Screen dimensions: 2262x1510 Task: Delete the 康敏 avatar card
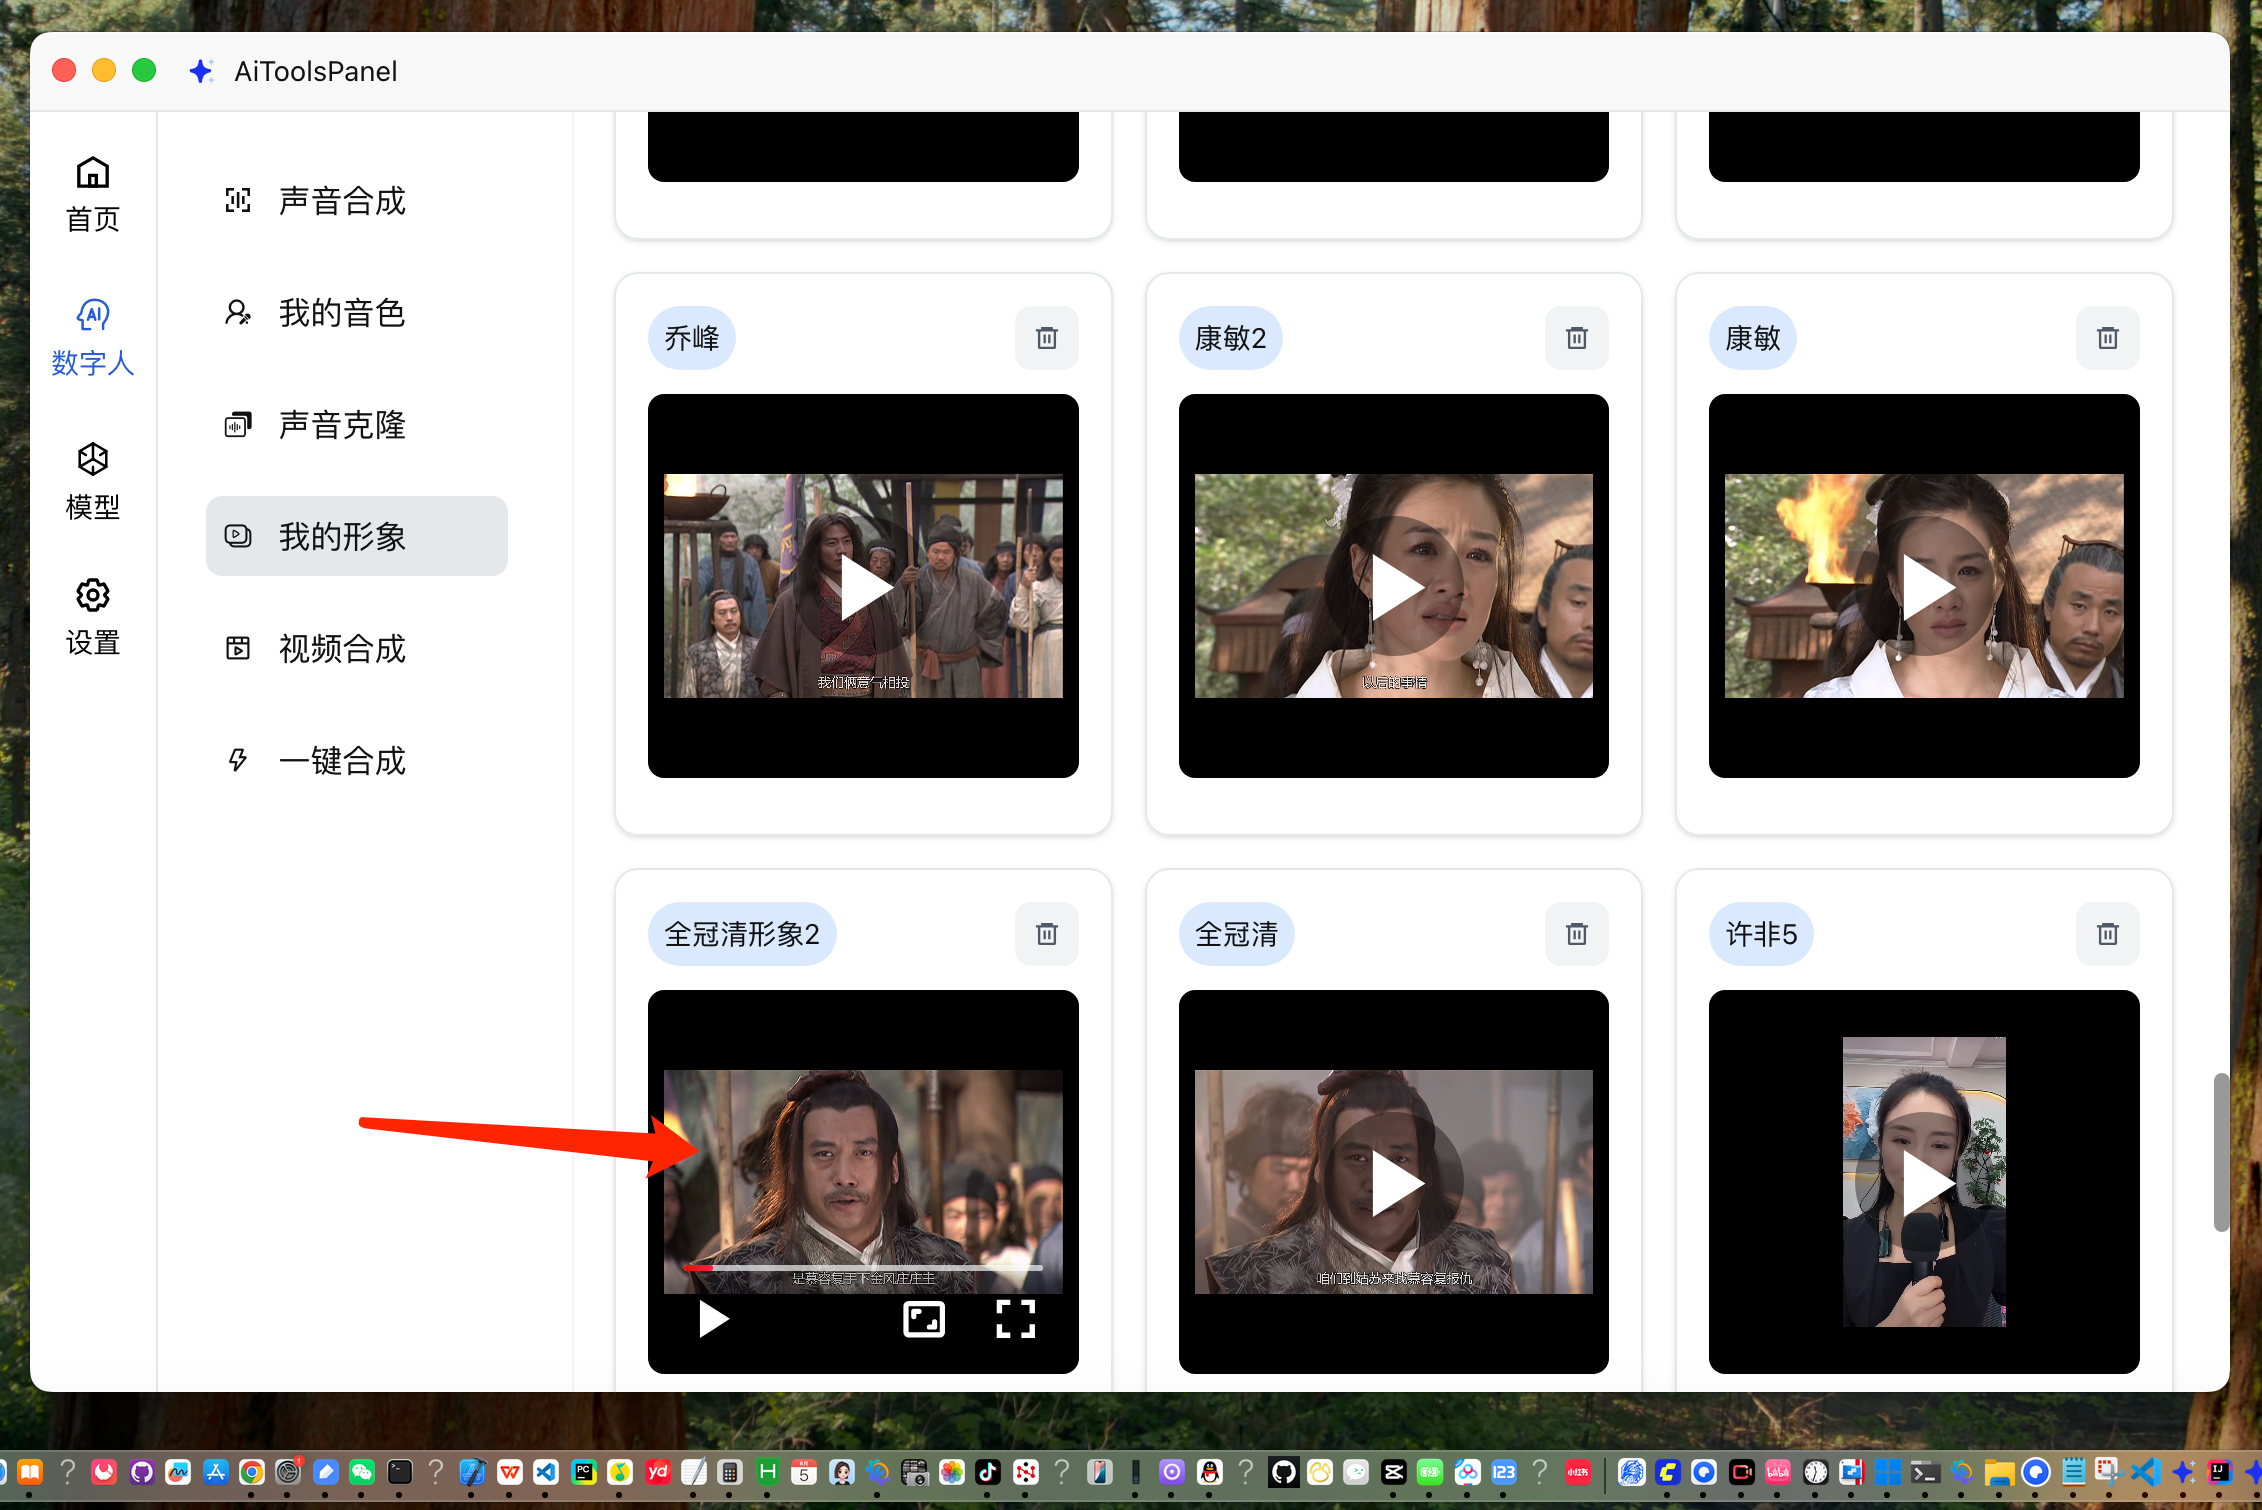(x=2108, y=338)
